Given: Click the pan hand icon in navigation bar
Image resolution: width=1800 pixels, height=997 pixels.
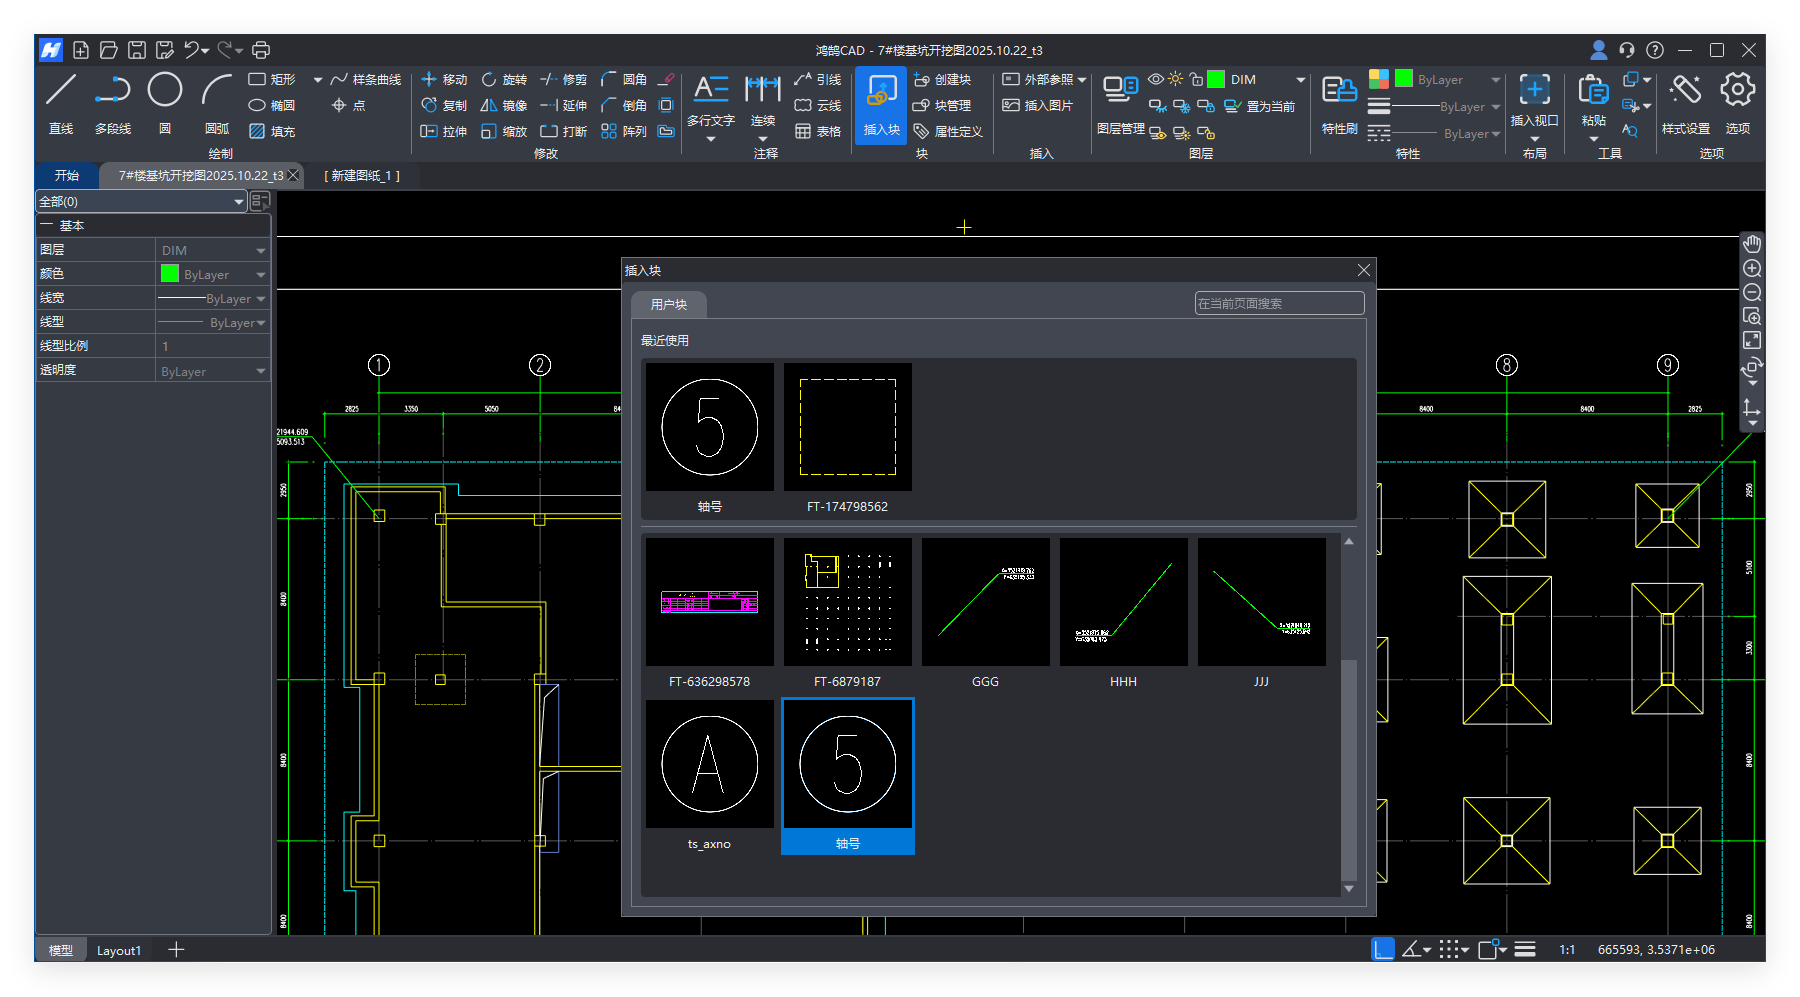Looking at the screenshot, I should click(1752, 244).
